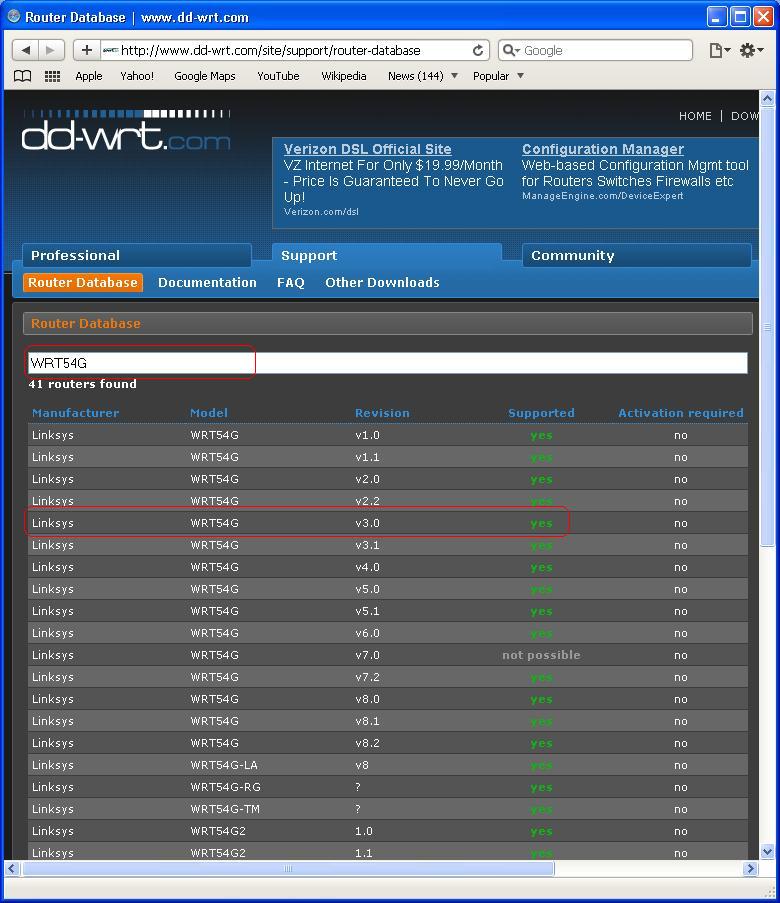Click the vertical scrollbar up arrow
The image size is (780, 903).
[x=767, y=98]
